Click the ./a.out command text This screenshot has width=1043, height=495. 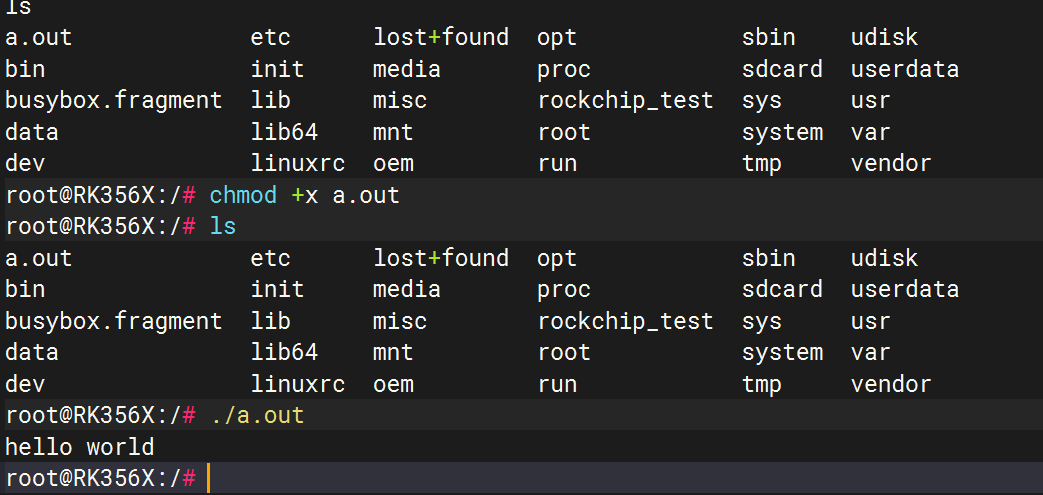pos(257,415)
